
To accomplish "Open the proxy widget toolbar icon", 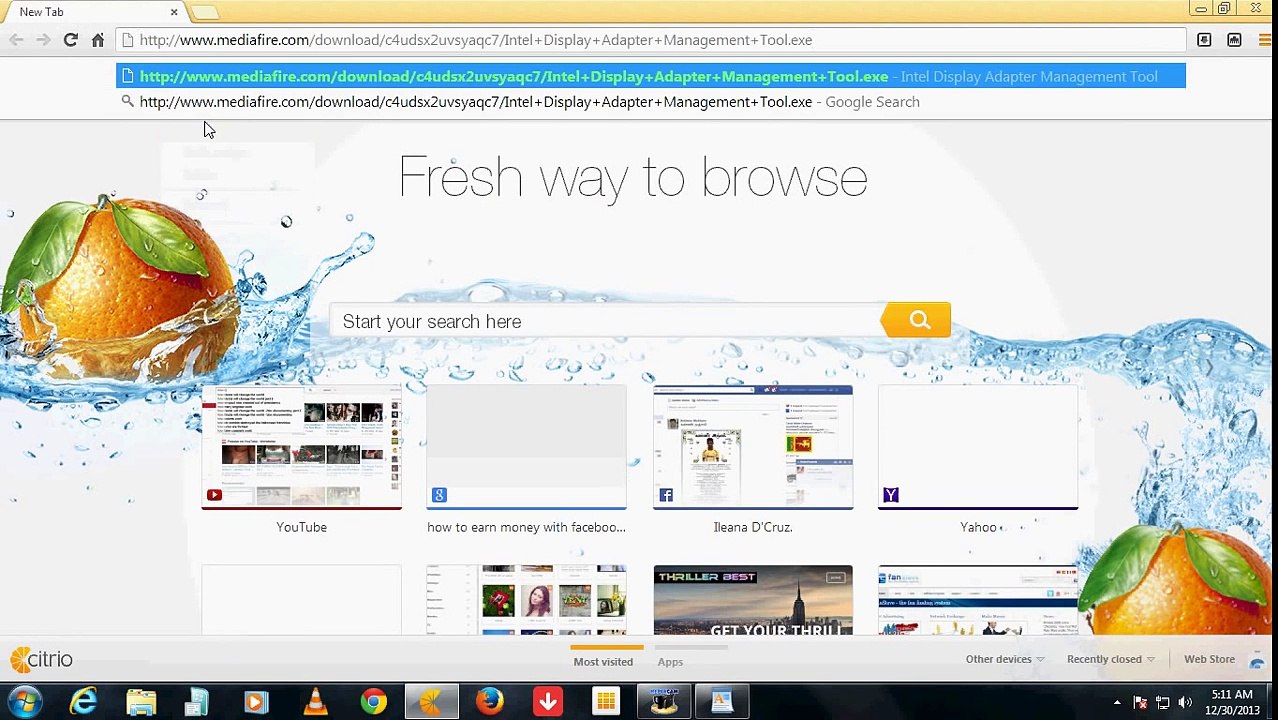I will click(1234, 40).
